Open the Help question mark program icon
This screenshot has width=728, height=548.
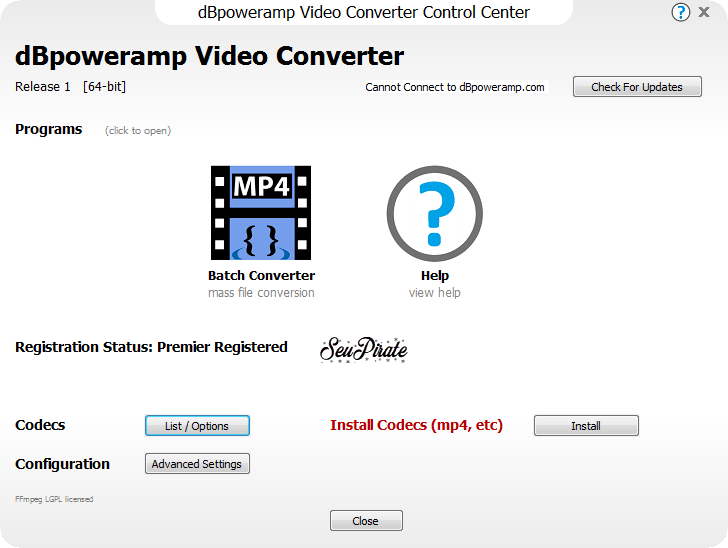click(x=435, y=214)
